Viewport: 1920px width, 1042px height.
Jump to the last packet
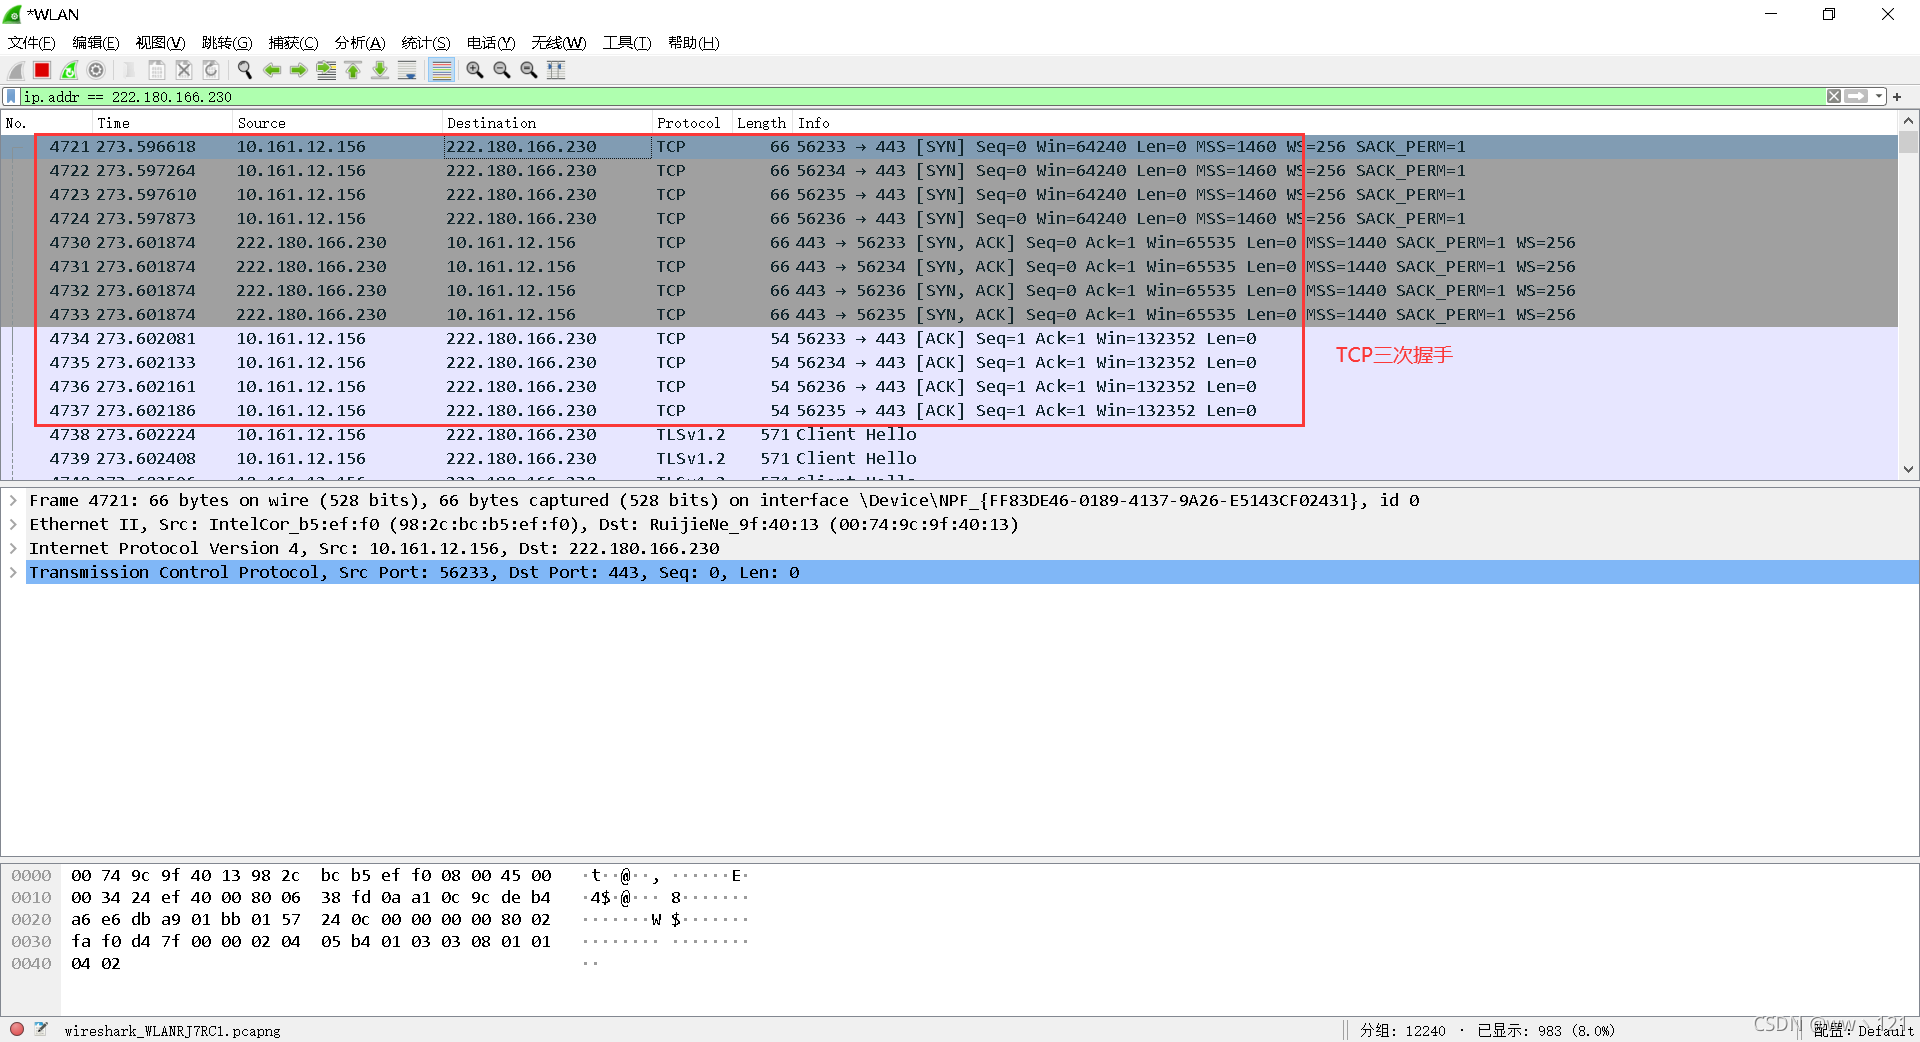[380, 70]
